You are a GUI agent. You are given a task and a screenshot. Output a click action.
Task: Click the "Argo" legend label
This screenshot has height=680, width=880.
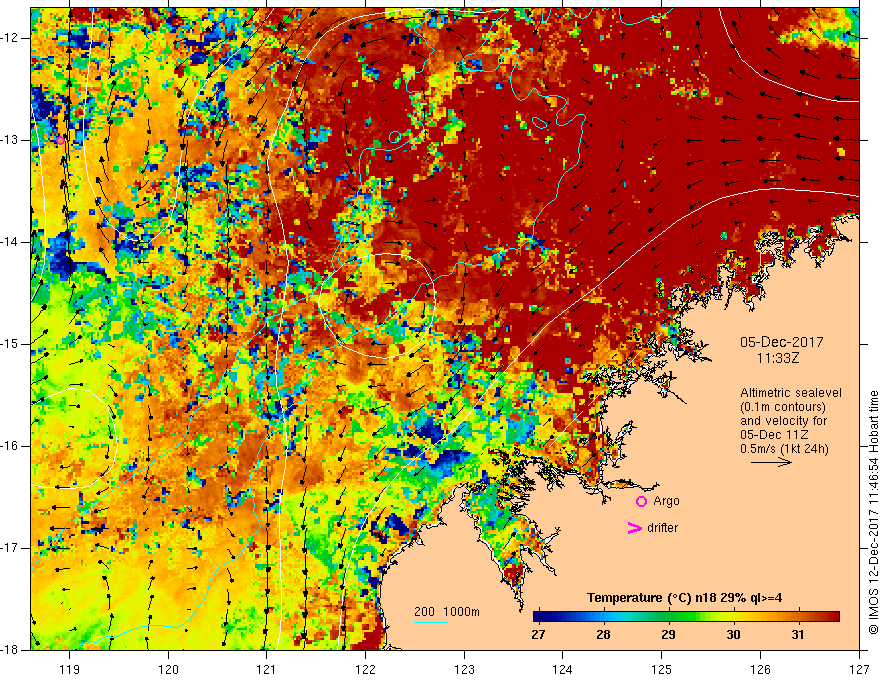pyautogui.click(x=666, y=501)
